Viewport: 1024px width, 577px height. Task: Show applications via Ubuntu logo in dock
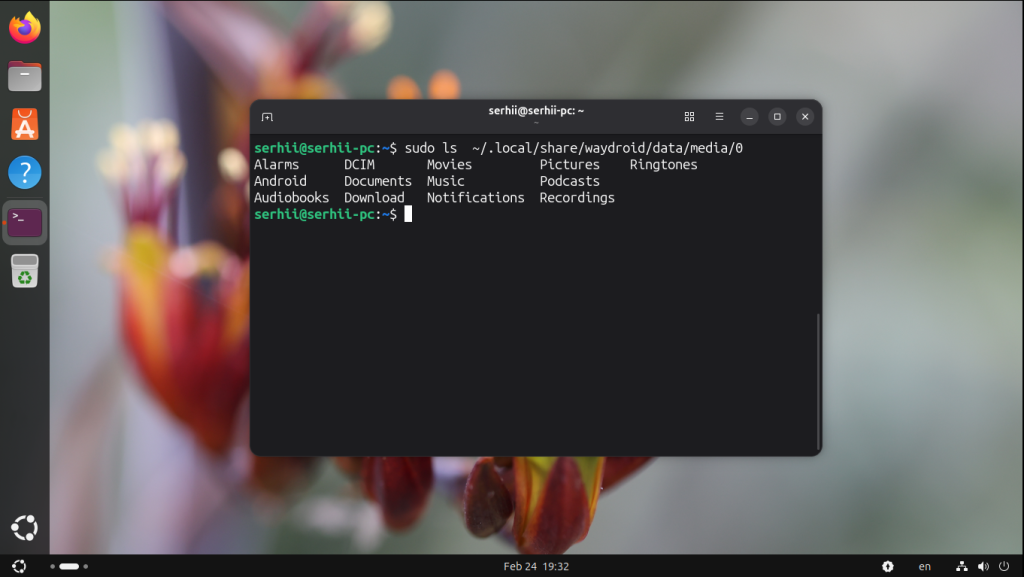[x=25, y=527]
